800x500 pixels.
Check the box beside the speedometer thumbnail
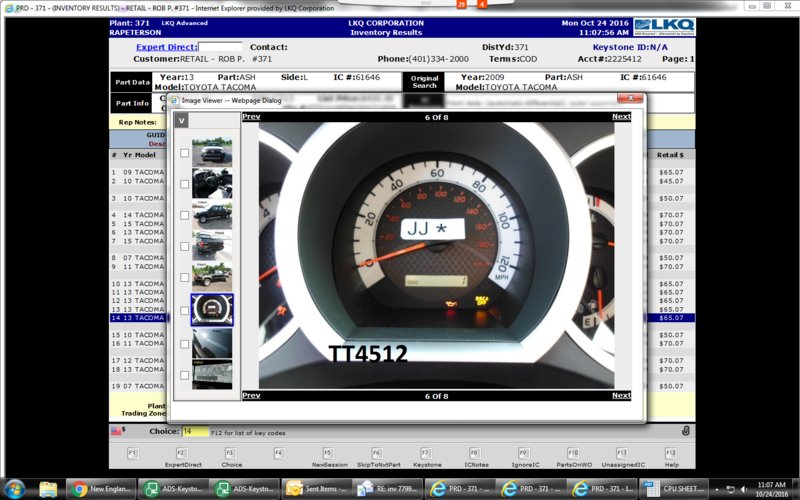point(184,310)
